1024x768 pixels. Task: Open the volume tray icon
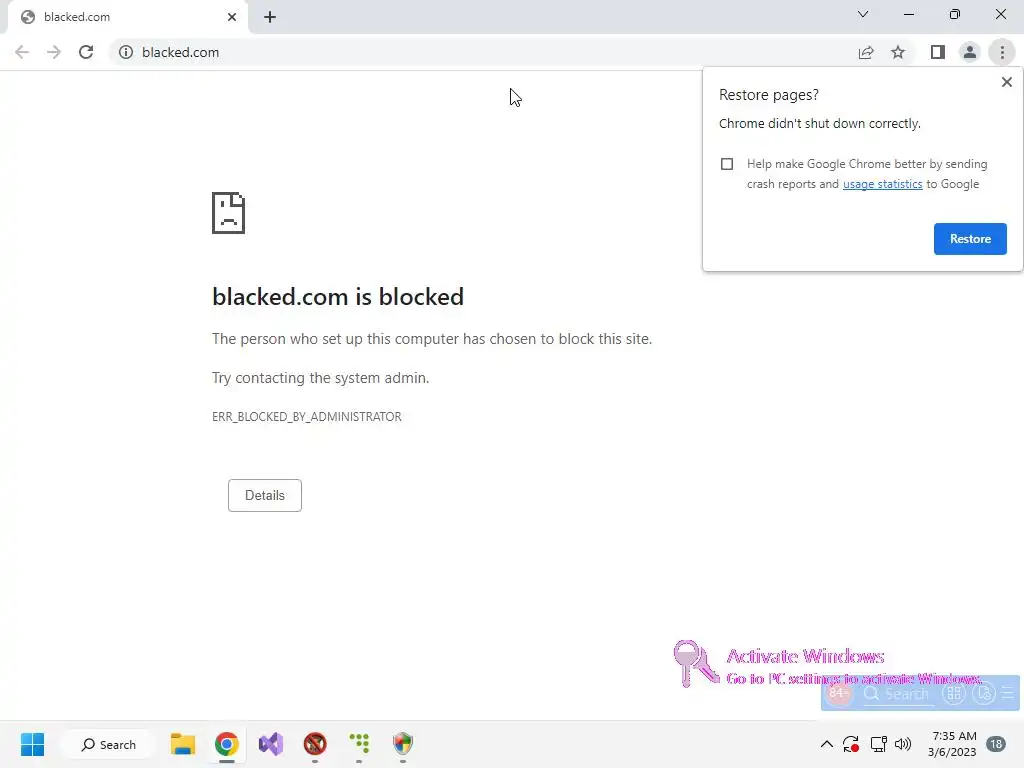pyautogui.click(x=903, y=744)
